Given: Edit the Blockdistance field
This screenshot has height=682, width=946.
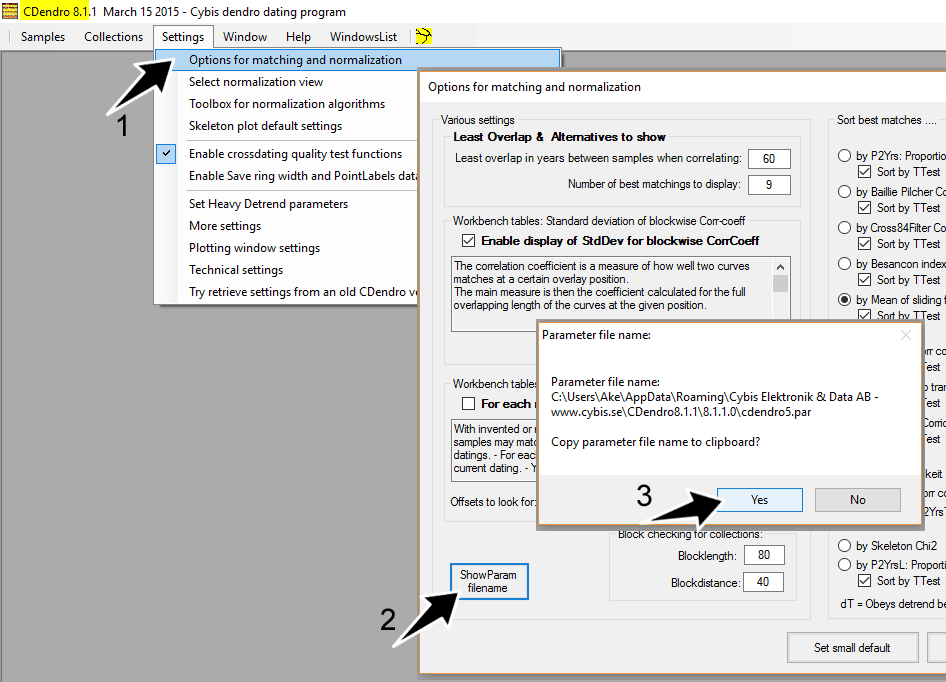Looking at the screenshot, I should [x=763, y=582].
